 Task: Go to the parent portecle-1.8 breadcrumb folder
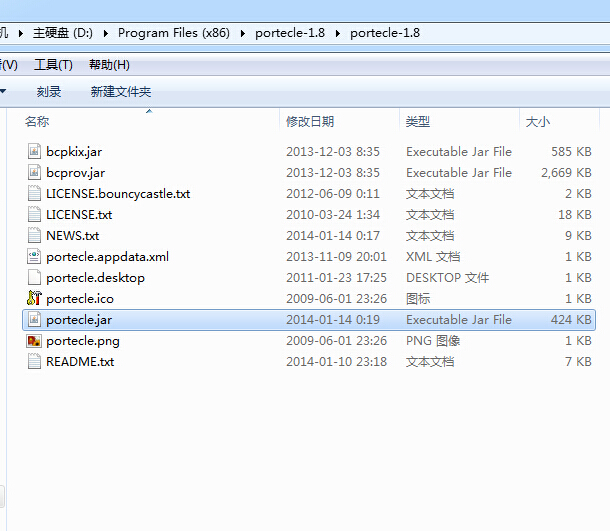[x=290, y=33]
